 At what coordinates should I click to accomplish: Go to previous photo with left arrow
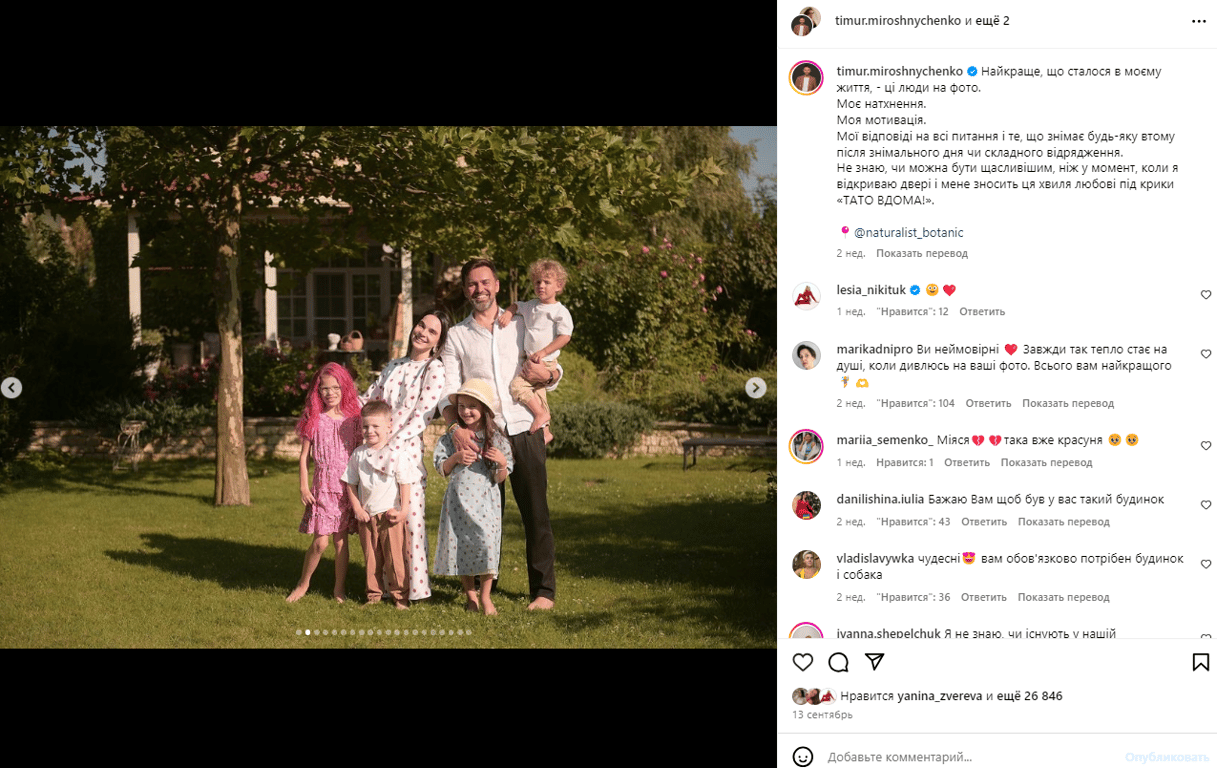pyautogui.click(x=11, y=387)
